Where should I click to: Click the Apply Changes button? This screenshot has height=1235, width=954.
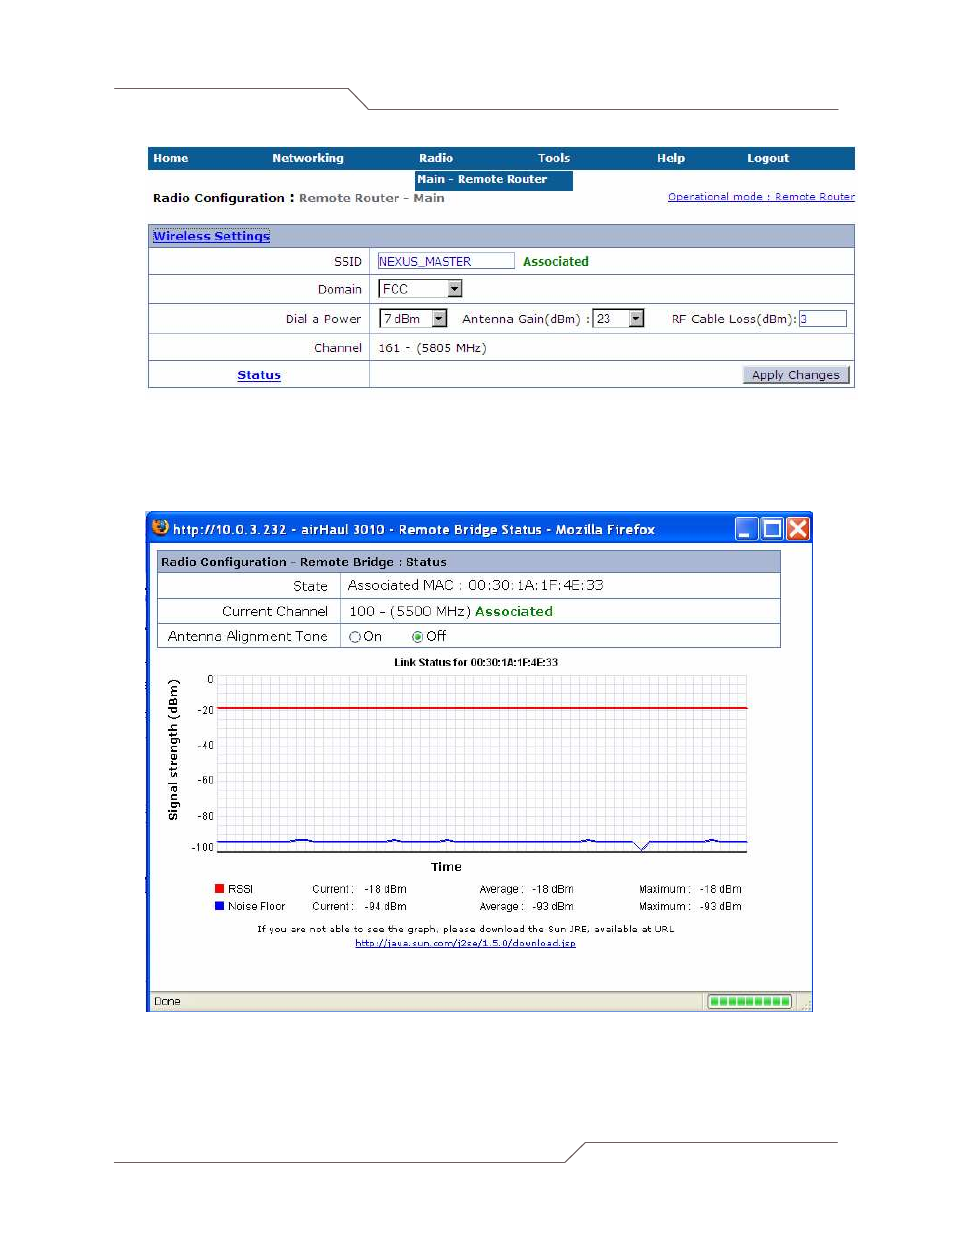796,375
